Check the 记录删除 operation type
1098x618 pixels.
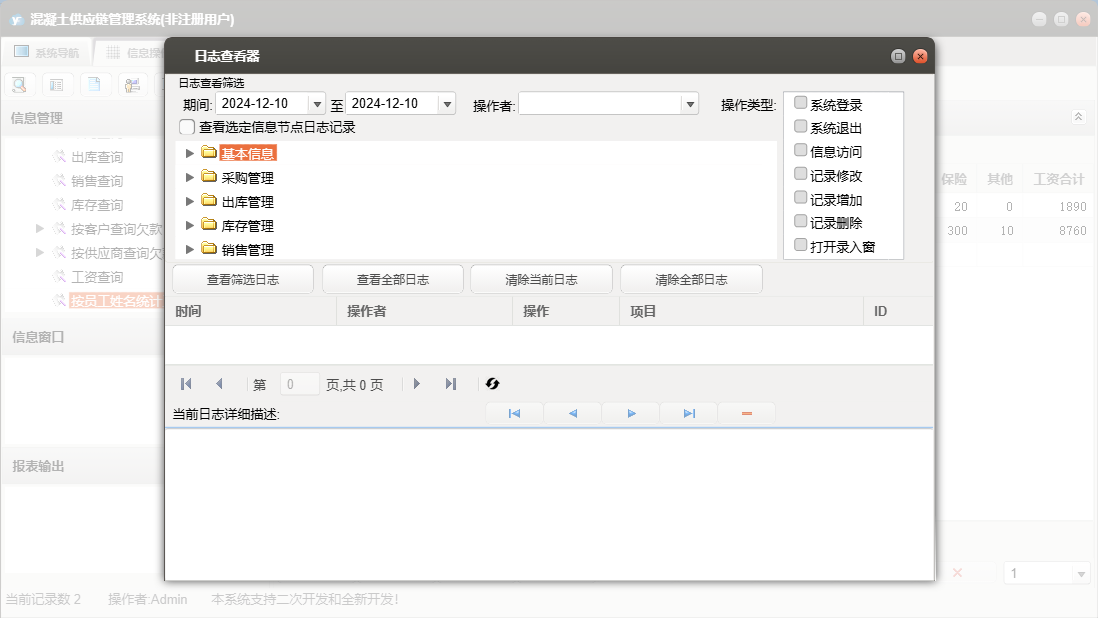coord(800,222)
